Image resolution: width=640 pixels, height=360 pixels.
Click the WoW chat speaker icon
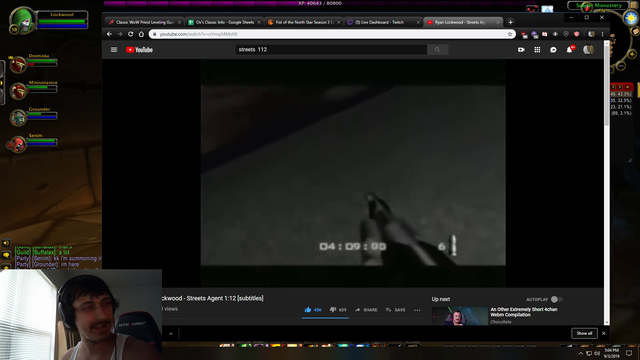point(6,243)
